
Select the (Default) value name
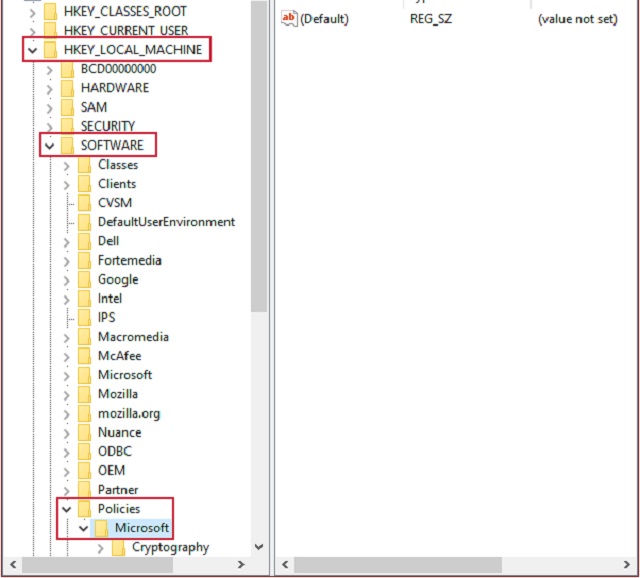point(324,19)
